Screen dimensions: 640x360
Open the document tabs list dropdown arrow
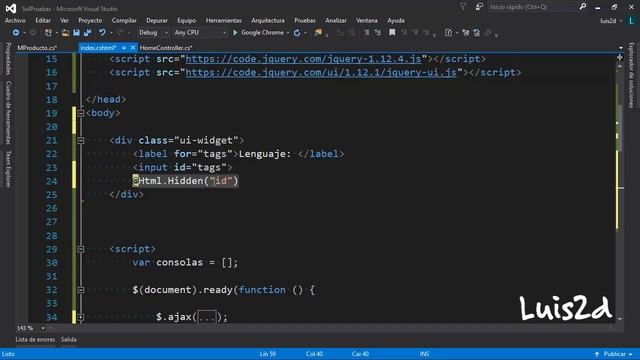(621, 48)
